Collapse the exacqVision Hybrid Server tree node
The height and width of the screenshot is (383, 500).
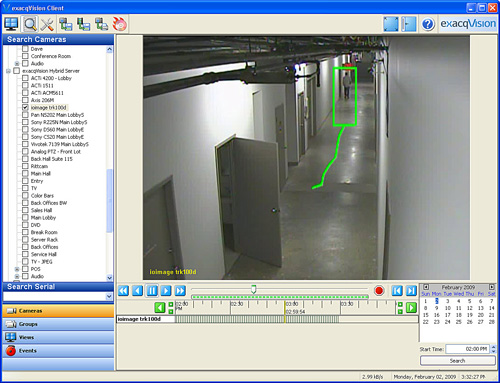point(8,71)
